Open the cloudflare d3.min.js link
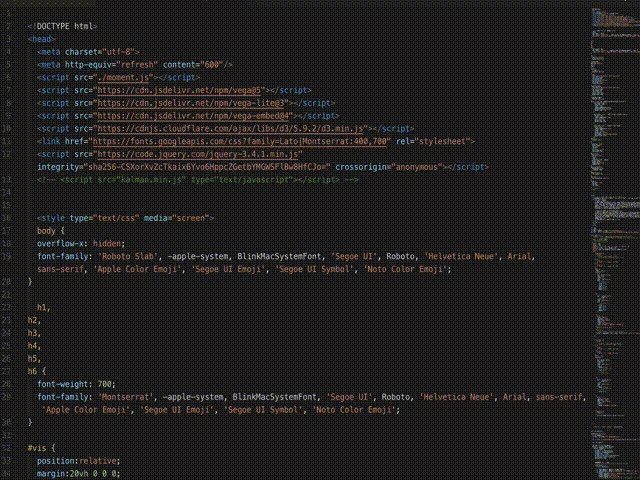The width and height of the screenshot is (640, 480). point(230,129)
